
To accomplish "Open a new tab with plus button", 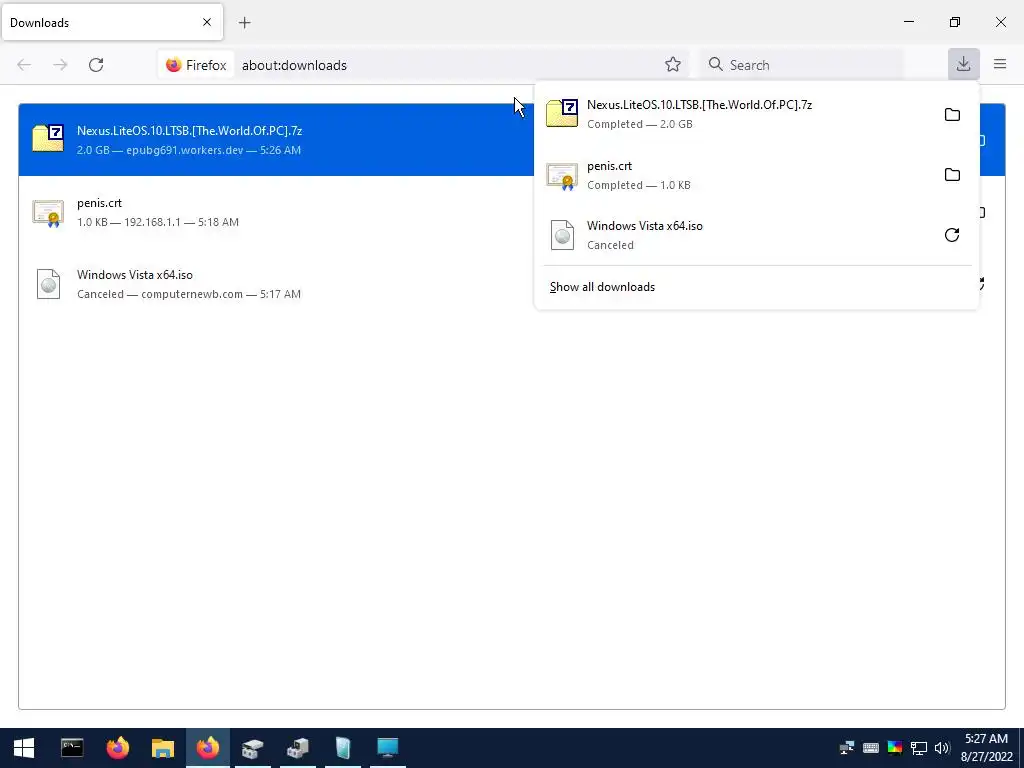I will coord(244,23).
